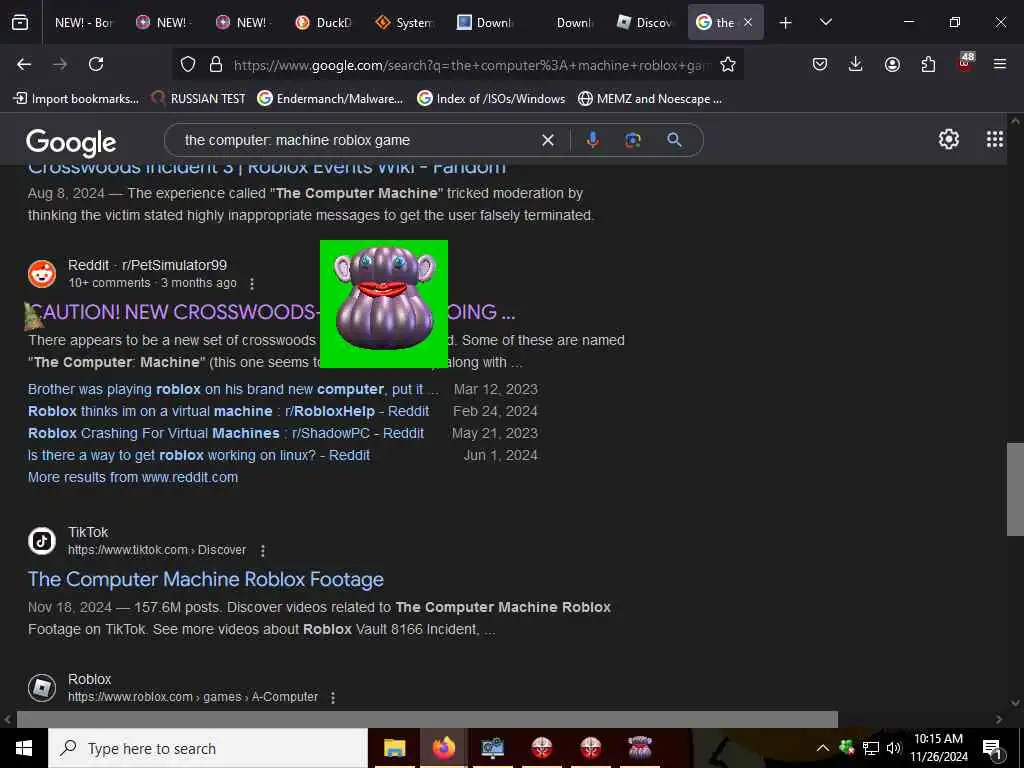Open 'The Computer Machine Roblox Footage' result
This screenshot has width=1024, height=768.
[x=206, y=579]
